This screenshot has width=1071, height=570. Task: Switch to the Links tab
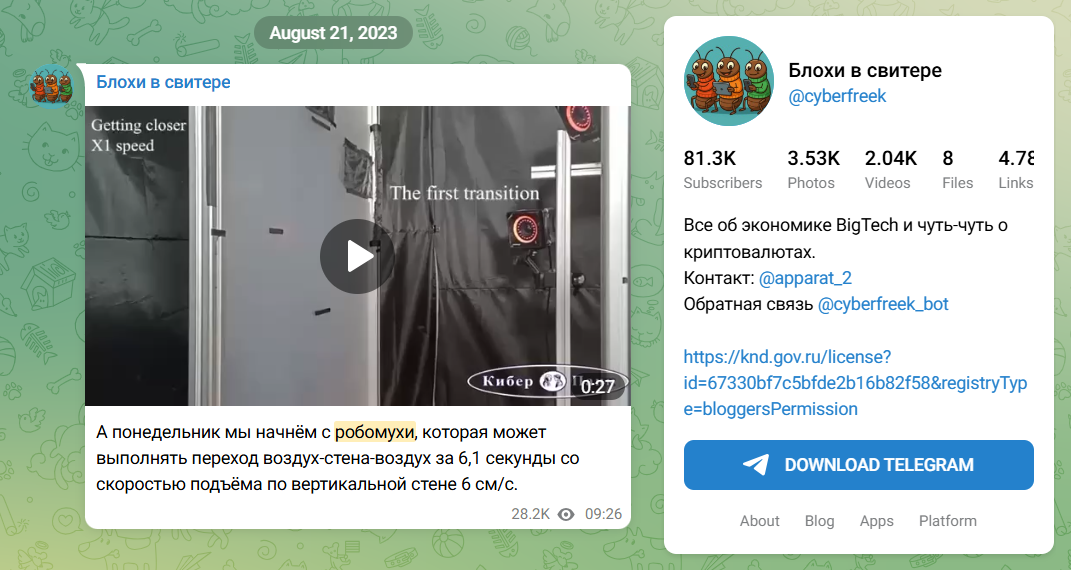click(1016, 169)
